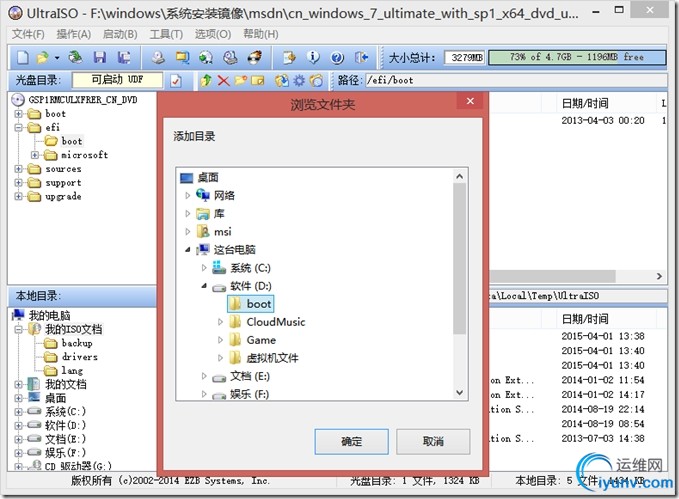Click the Open file folder icon
679x499 pixels.
pyautogui.click(x=42, y=57)
